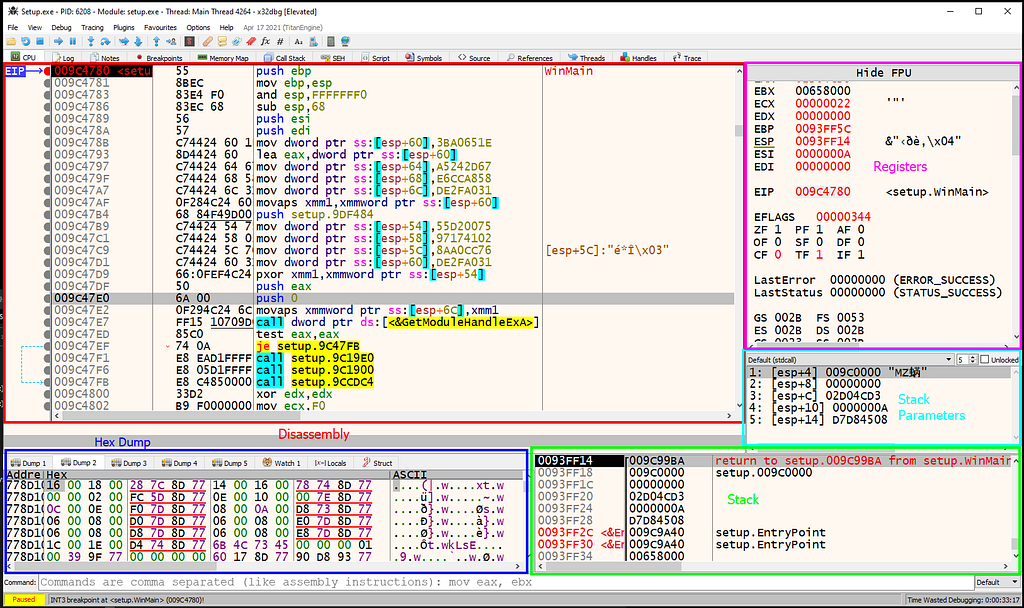Viewport: 1024px width, 608px height.
Task: Click the Open file toolbar icon
Action: pyautogui.click(x=11, y=41)
